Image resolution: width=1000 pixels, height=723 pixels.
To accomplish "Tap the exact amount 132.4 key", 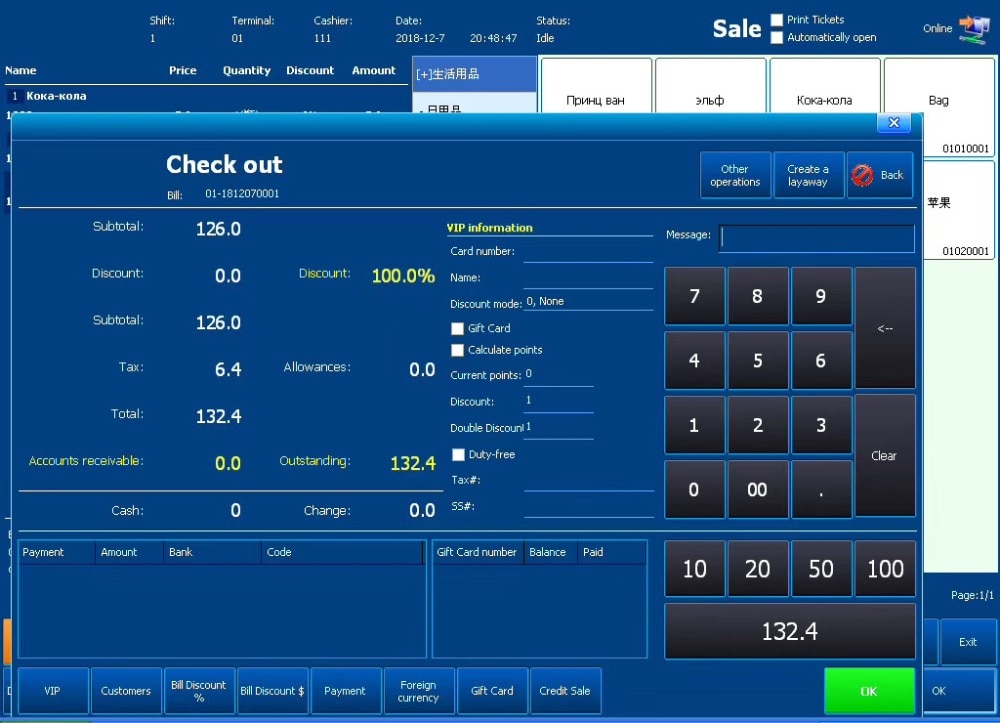I will (x=790, y=631).
